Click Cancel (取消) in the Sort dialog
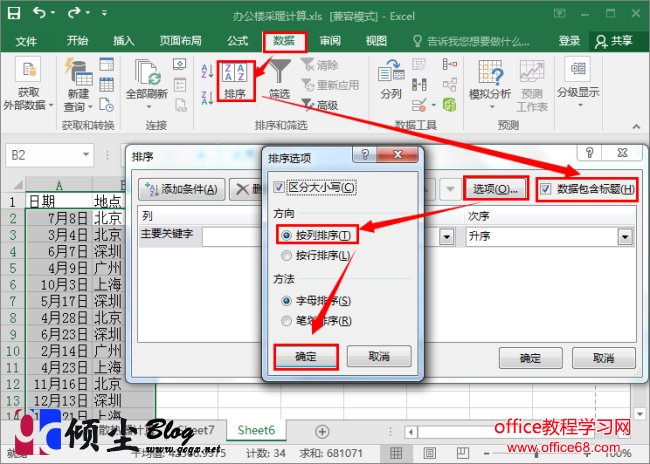This screenshot has height=464, width=650. click(x=604, y=358)
